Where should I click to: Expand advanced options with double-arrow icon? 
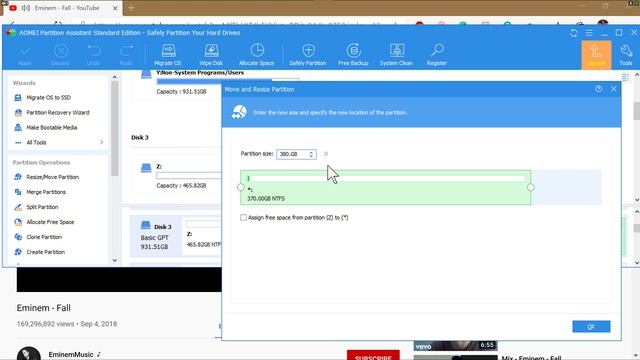click(326, 154)
